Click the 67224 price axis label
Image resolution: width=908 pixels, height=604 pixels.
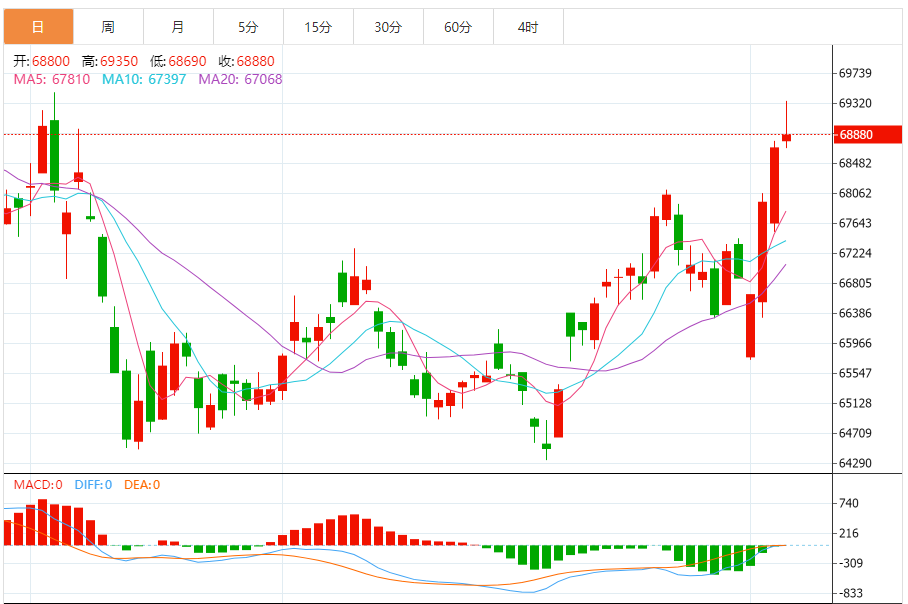(855, 253)
